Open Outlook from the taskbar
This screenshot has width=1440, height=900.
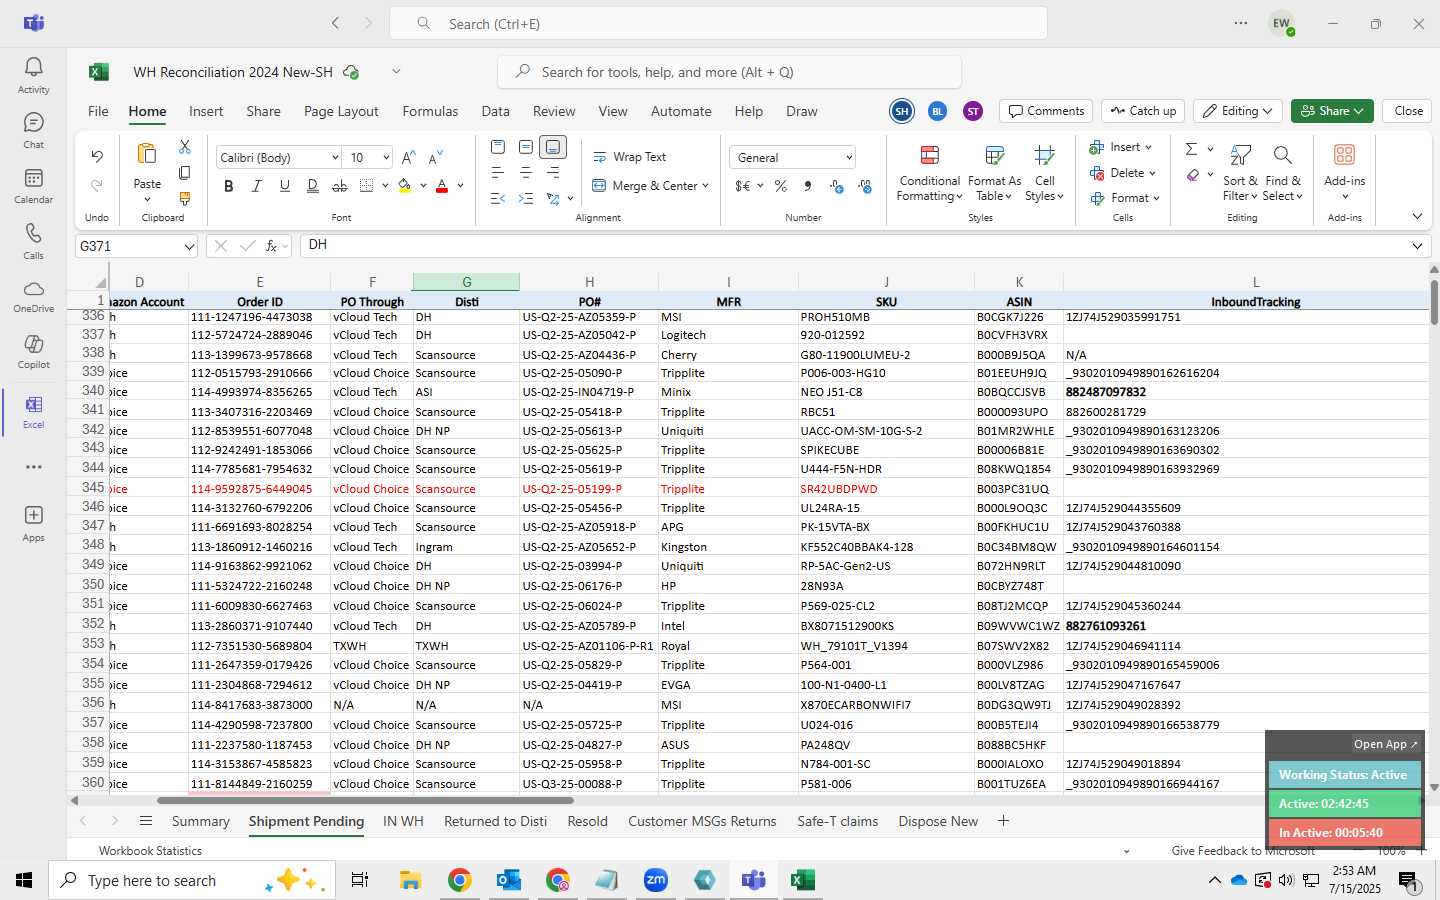pyautogui.click(x=508, y=880)
